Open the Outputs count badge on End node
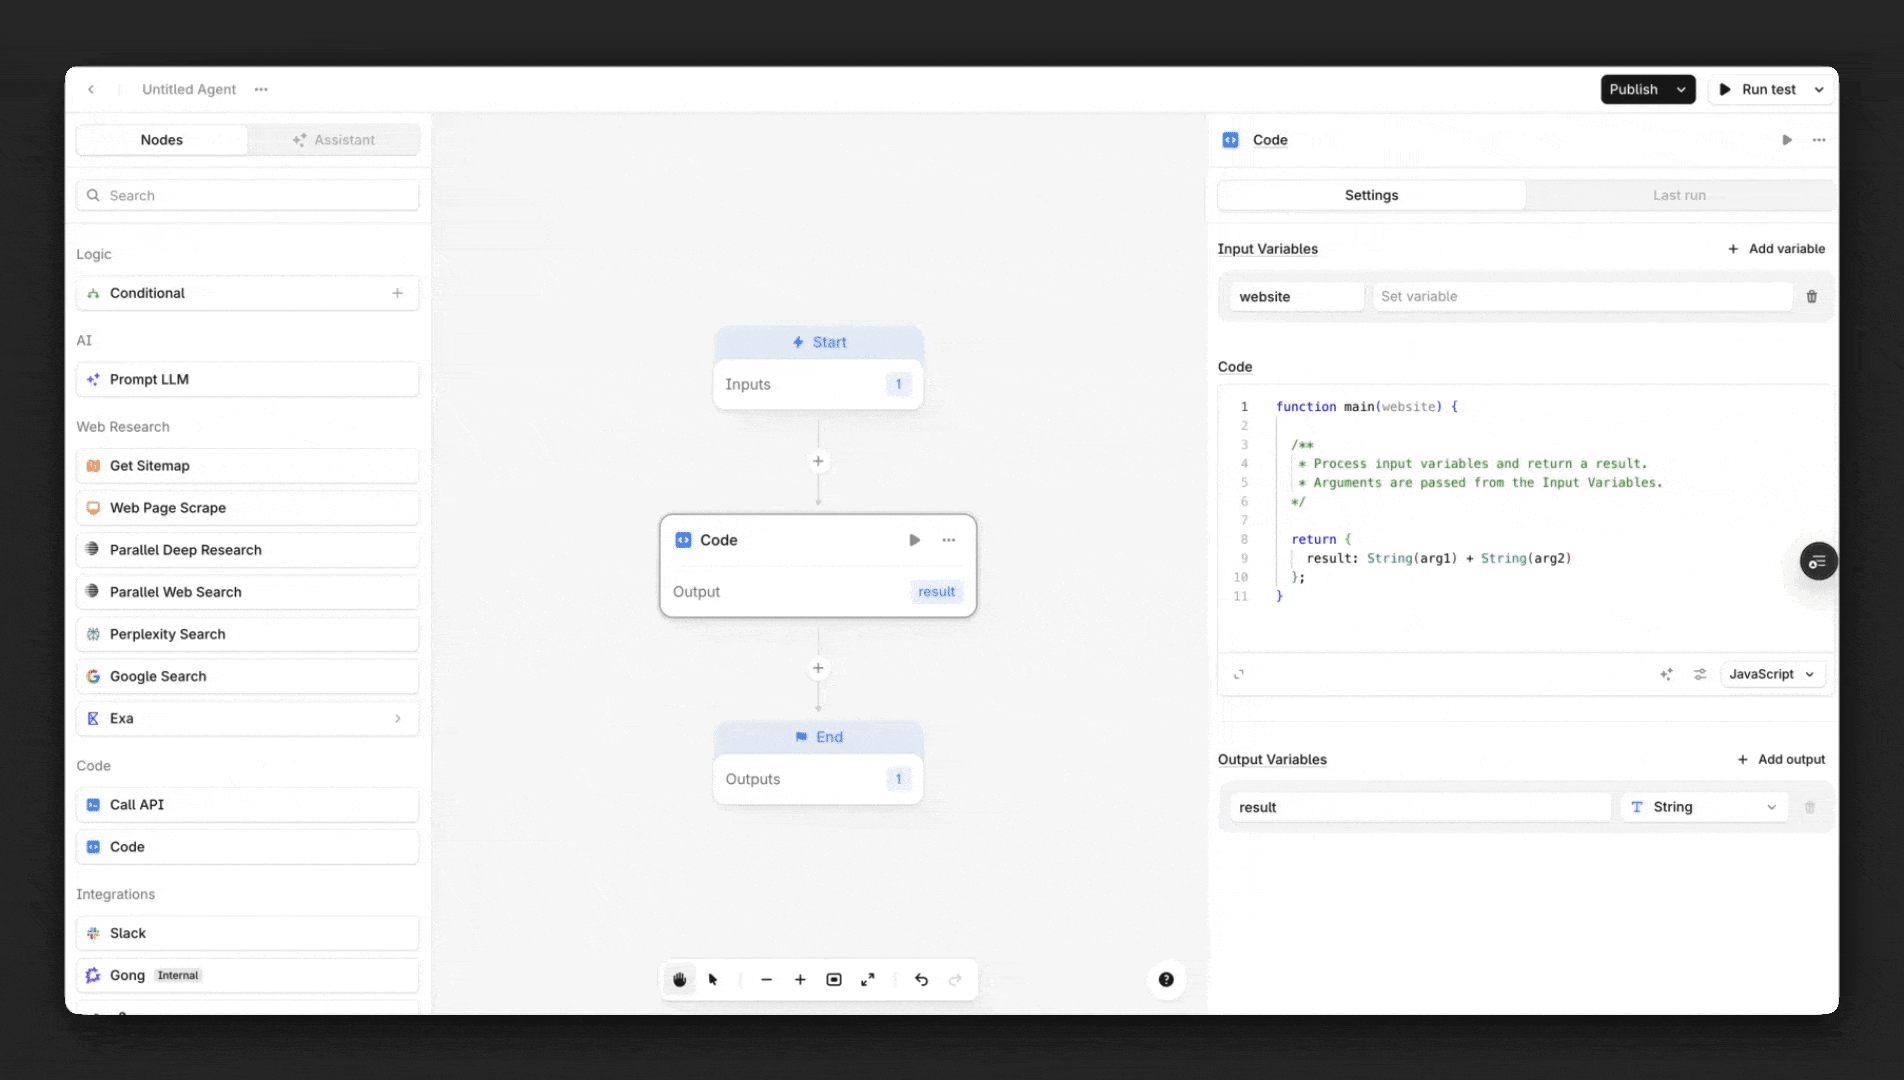Screen dimensions: 1904x1080 898,779
